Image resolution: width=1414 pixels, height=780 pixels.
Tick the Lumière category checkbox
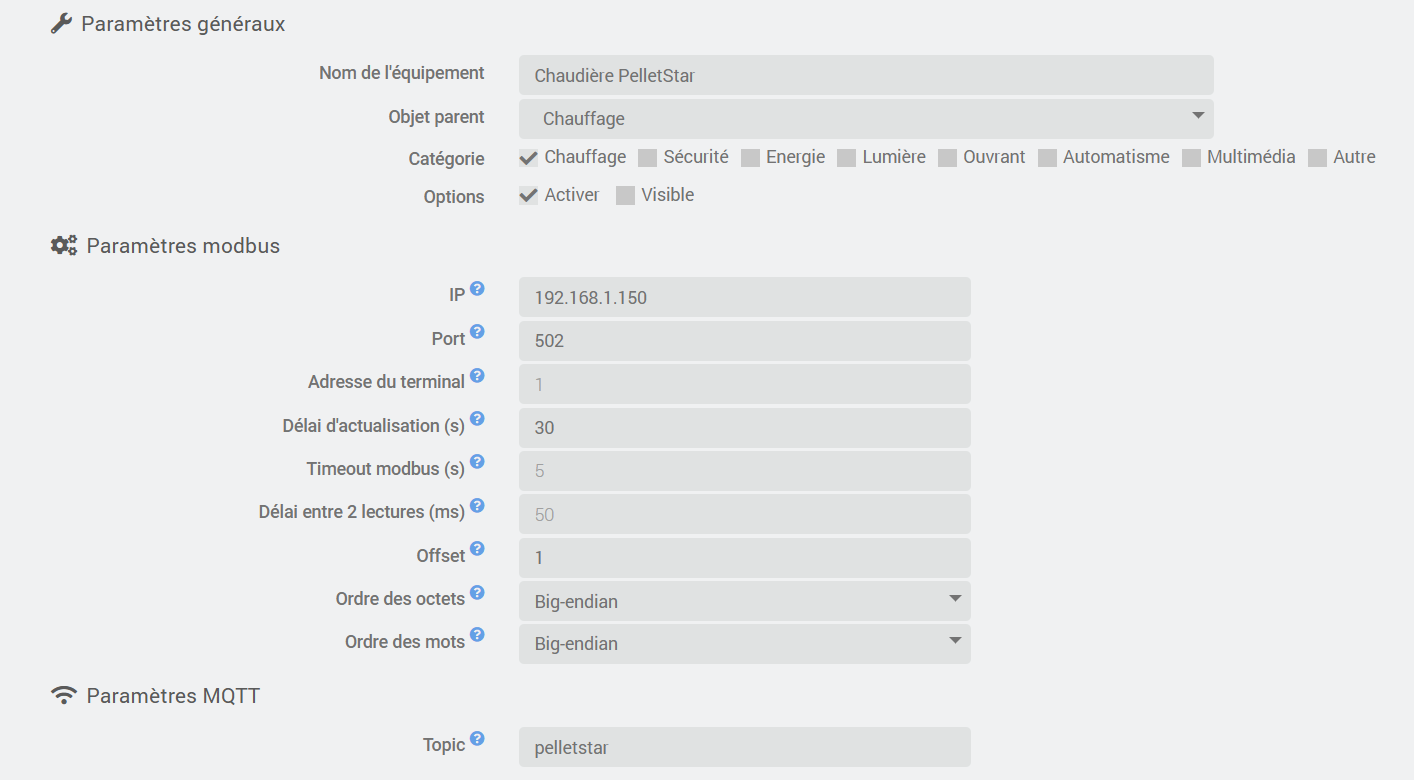point(846,158)
